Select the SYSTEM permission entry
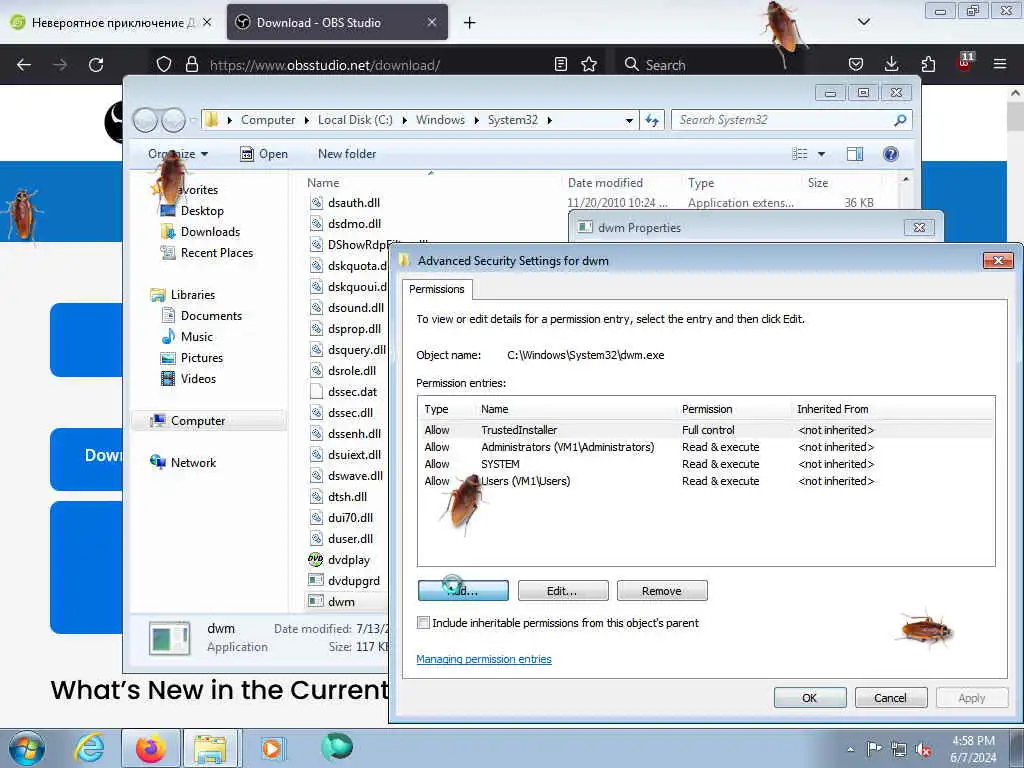Image resolution: width=1024 pixels, height=768 pixels. tap(705, 464)
